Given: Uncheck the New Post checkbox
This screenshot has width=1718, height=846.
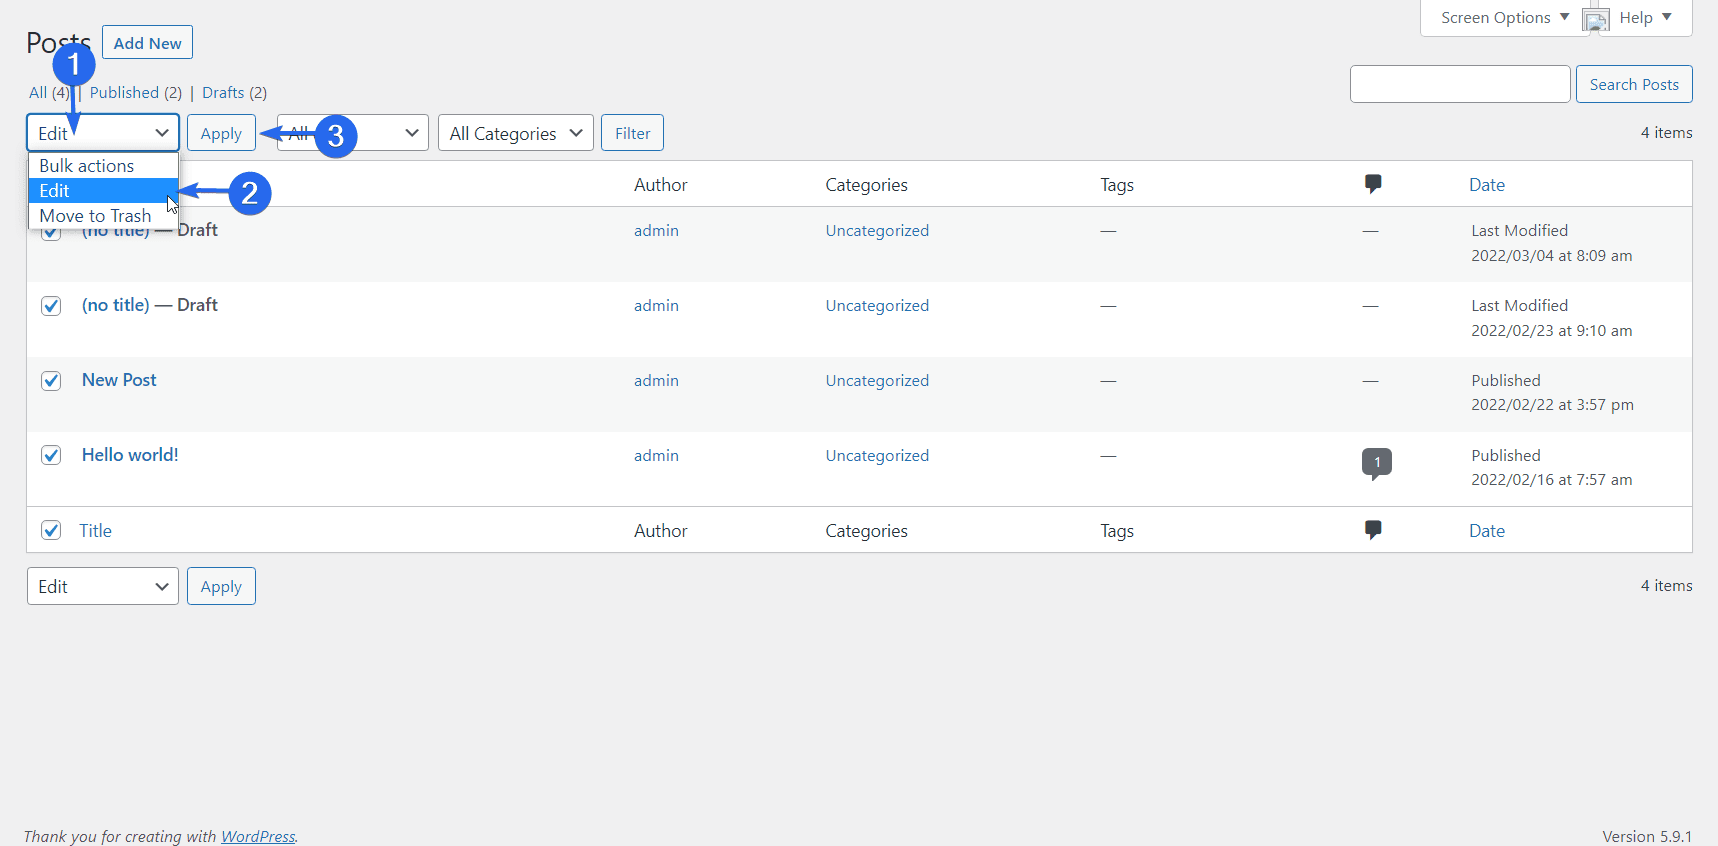Looking at the screenshot, I should pos(51,381).
